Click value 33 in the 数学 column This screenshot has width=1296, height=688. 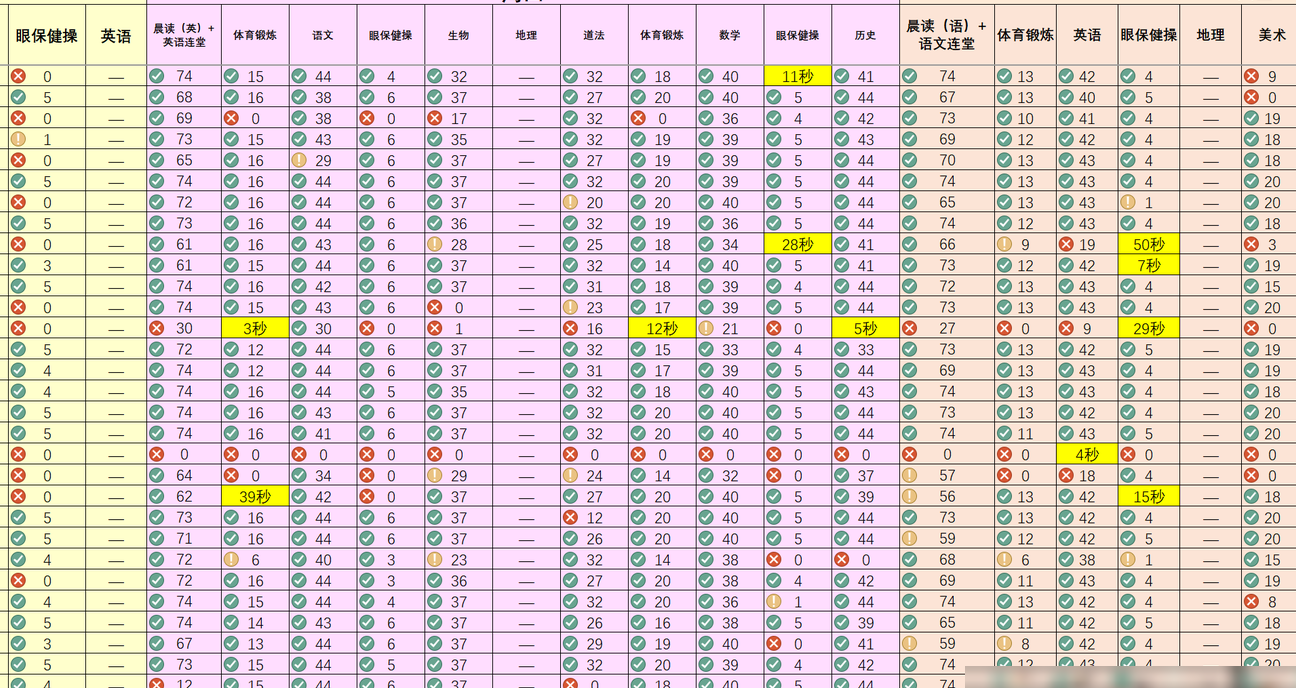(x=730, y=349)
